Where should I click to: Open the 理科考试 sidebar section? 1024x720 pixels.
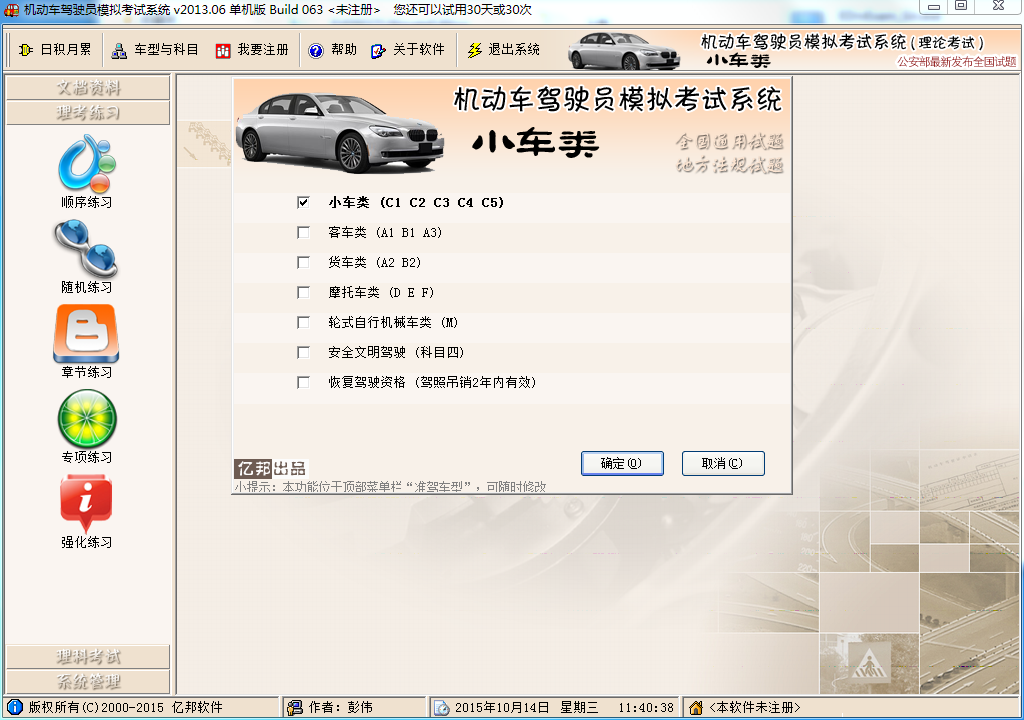coord(88,657)
